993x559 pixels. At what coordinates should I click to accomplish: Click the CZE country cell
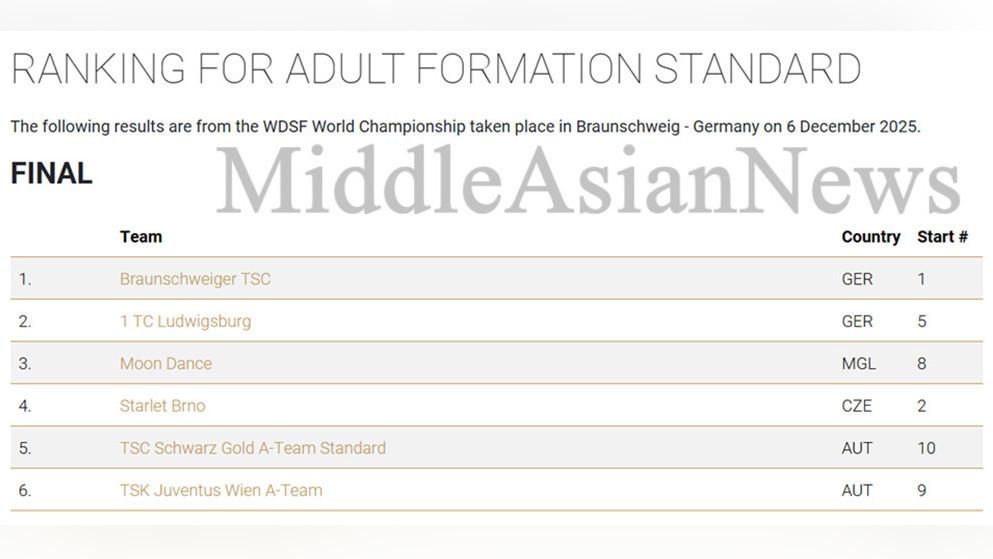857,406
